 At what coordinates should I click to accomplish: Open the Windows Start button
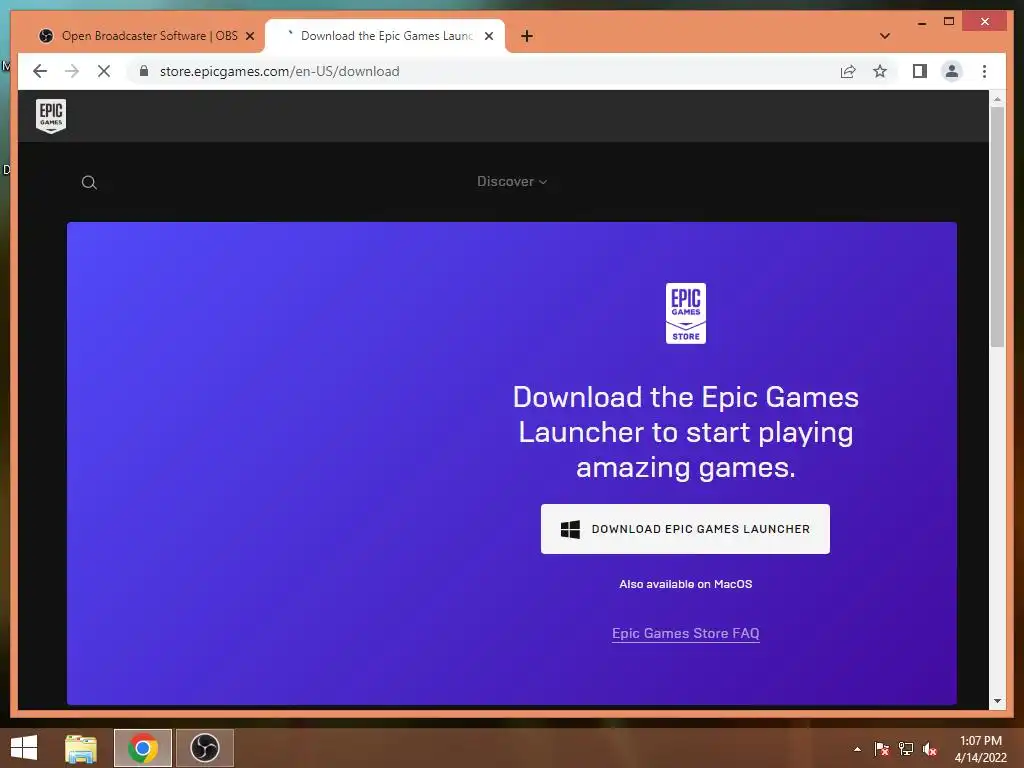click(x=24, y=748)
